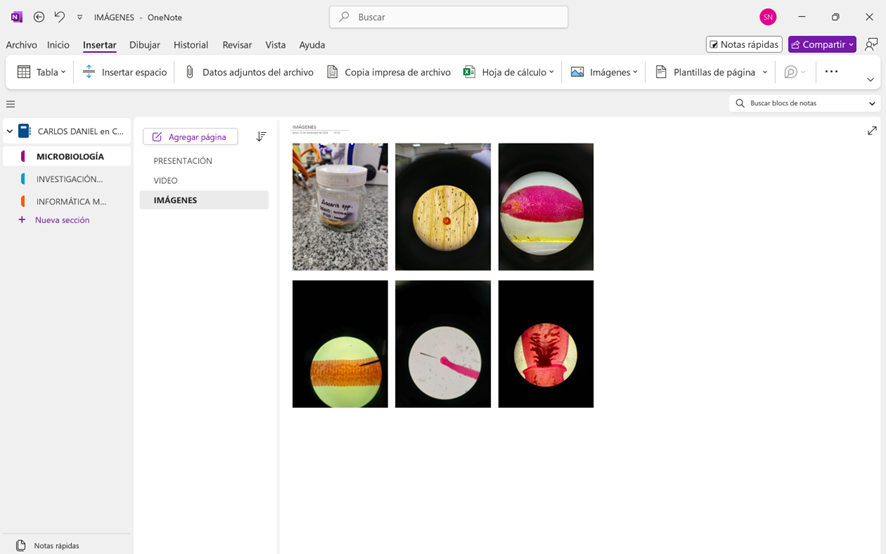Select the CARLOS DANIEL notebook
The image size is (886, 554).
coord(80,131)
